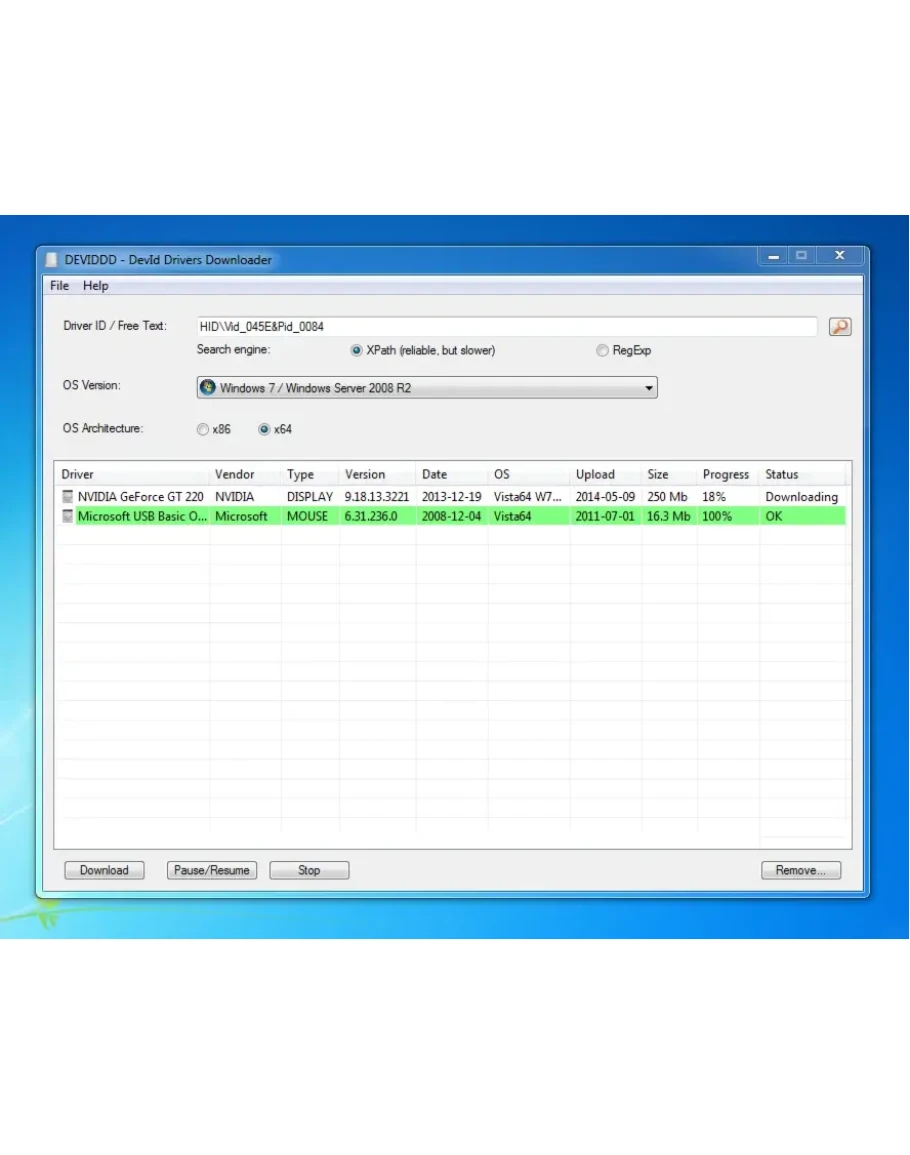This screenshot has width=910, height=1155.
Task: Open the Help menu
Action: click(96, 286)
